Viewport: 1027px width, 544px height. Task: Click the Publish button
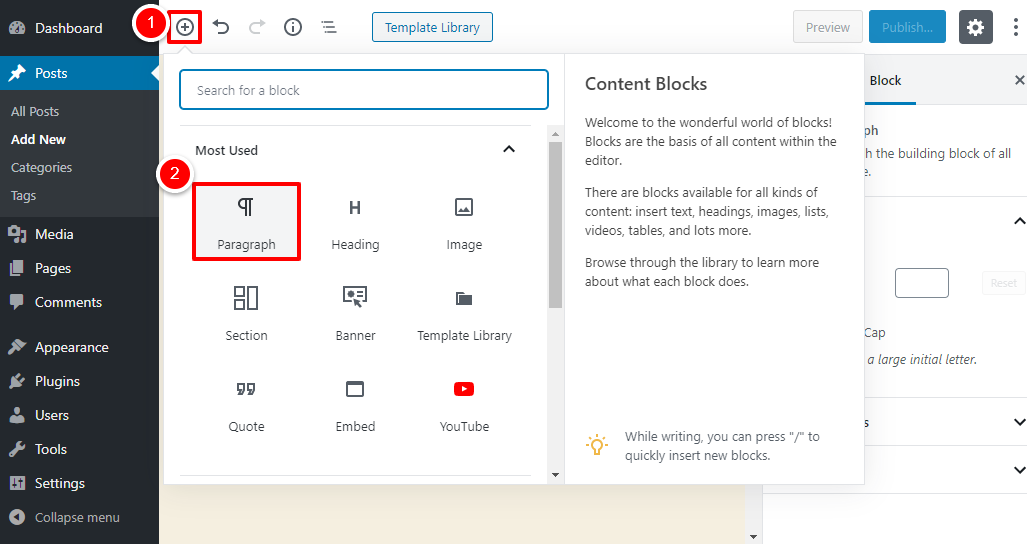tap(907, 27)
